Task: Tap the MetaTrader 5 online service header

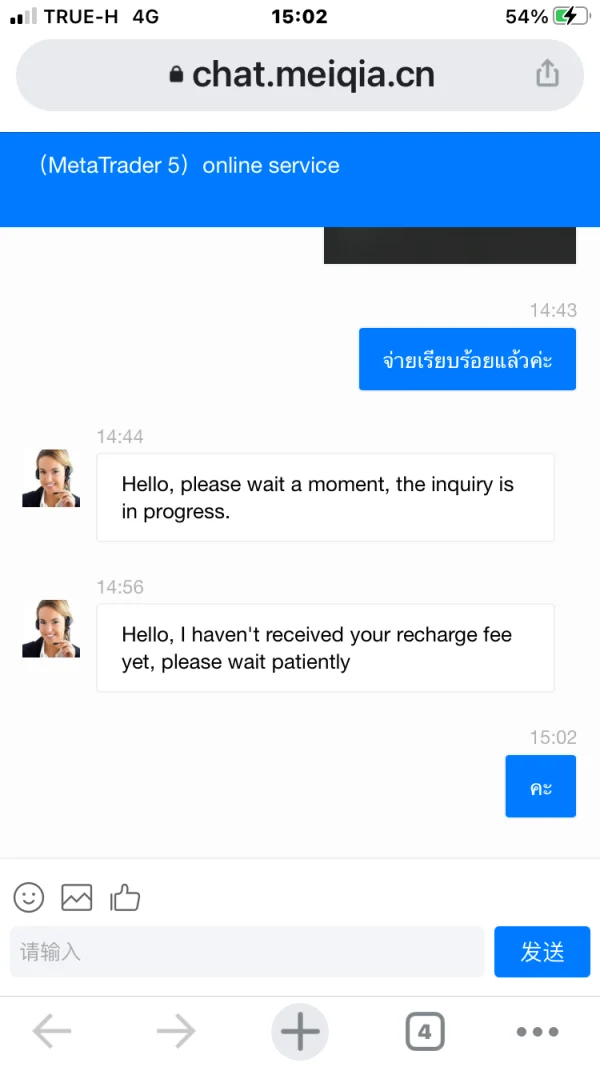Action: point(190,166)
